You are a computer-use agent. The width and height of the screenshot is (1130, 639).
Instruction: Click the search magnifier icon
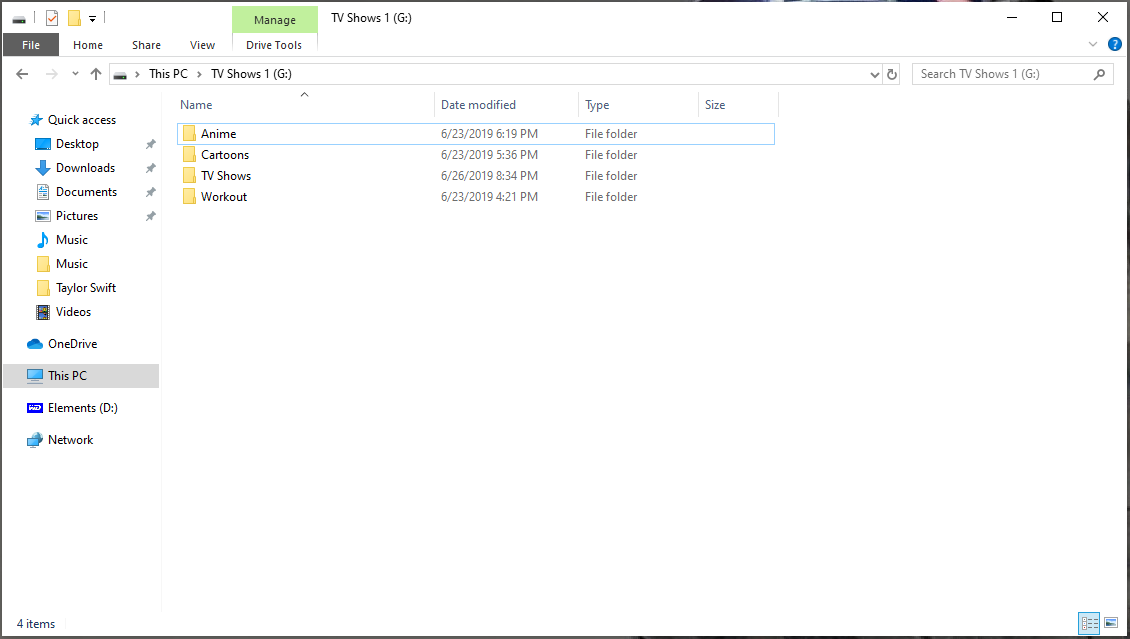point(1099,73)
